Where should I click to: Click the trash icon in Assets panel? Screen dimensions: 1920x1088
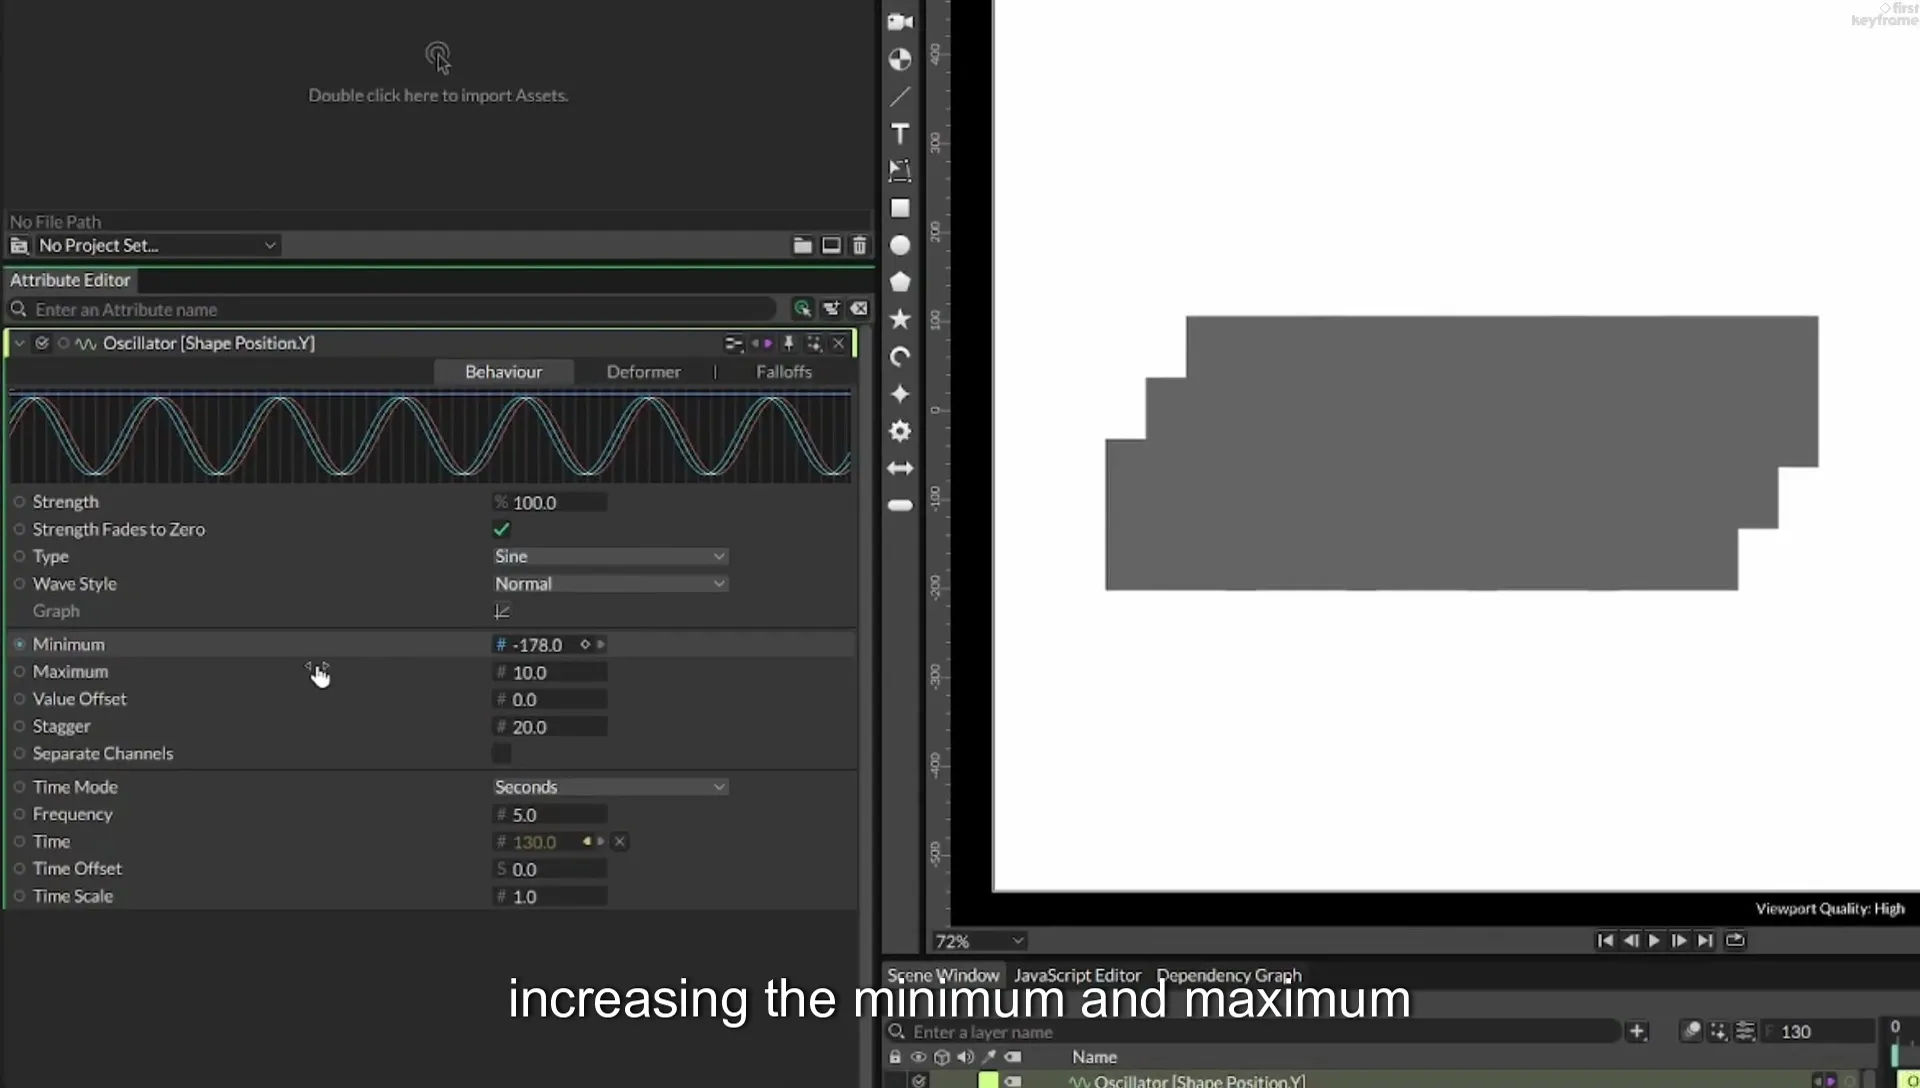point(859,245)
